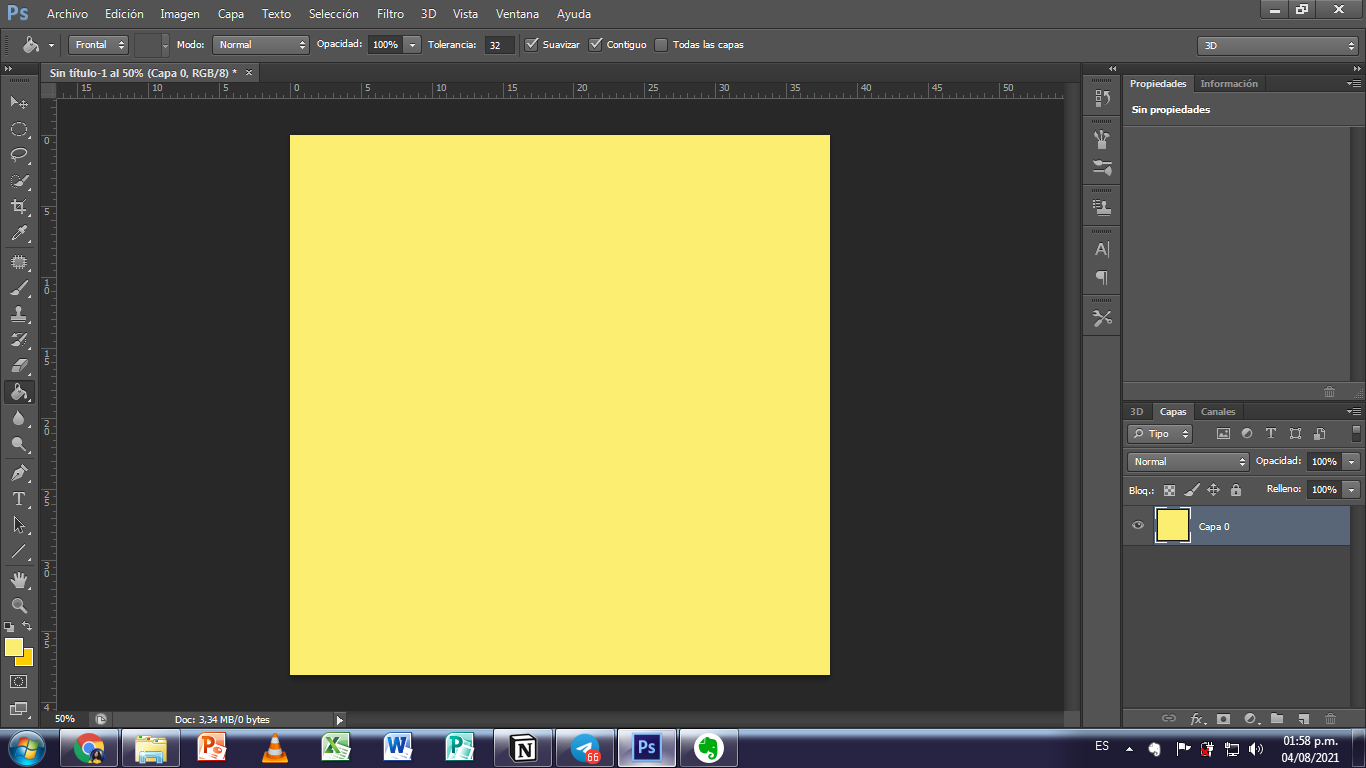Activate the Zoom tool in toolbar
Viewport: 1366px width, 768px height.
pyautogui.click(x=19, y=605)
